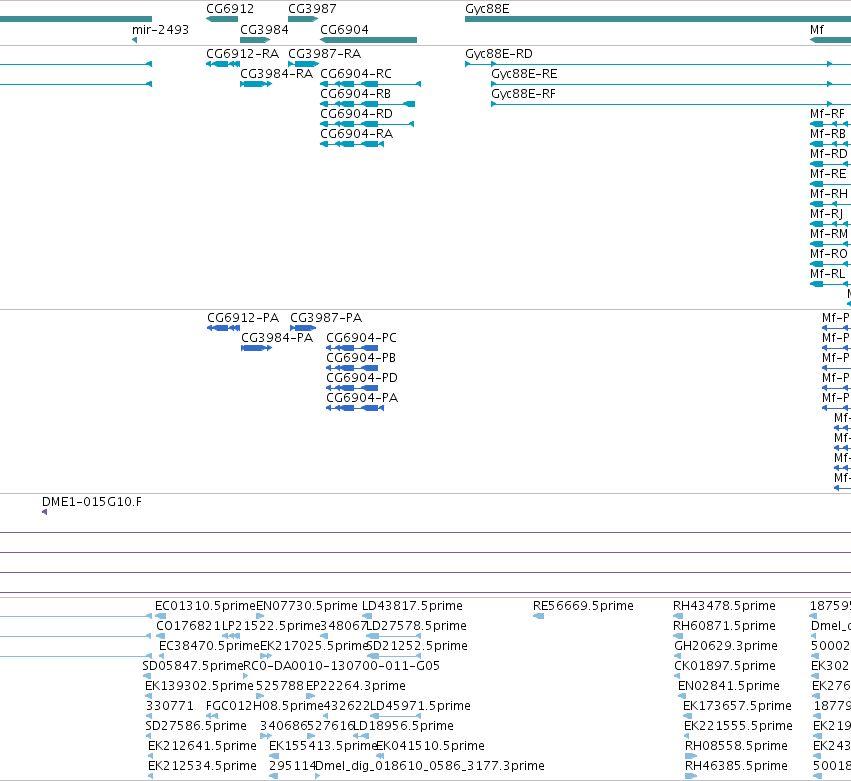Click the CG3984-RA transcript label
Viewport: 851px width, 781px height.
tap(277, 74)
